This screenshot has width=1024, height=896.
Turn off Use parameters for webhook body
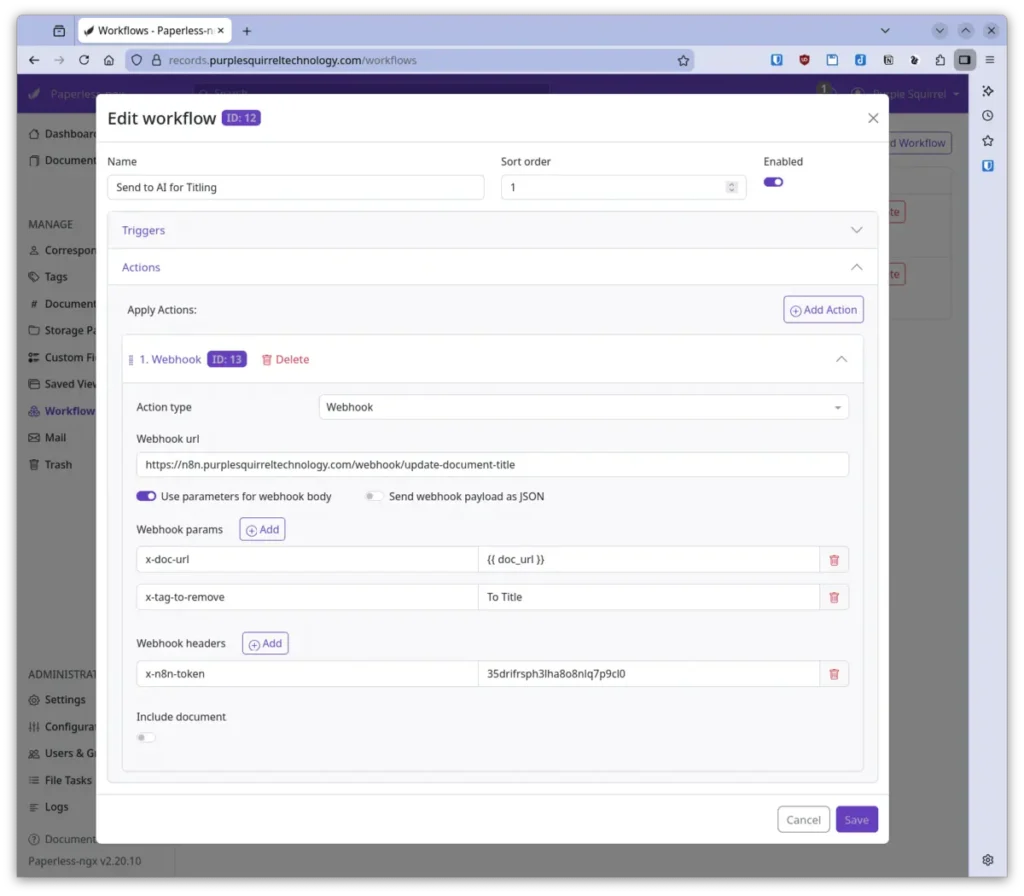(146, 495)
